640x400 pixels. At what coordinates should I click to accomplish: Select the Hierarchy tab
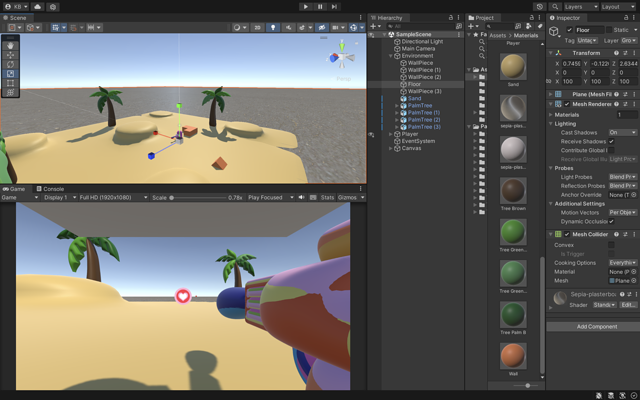(386, 18)
